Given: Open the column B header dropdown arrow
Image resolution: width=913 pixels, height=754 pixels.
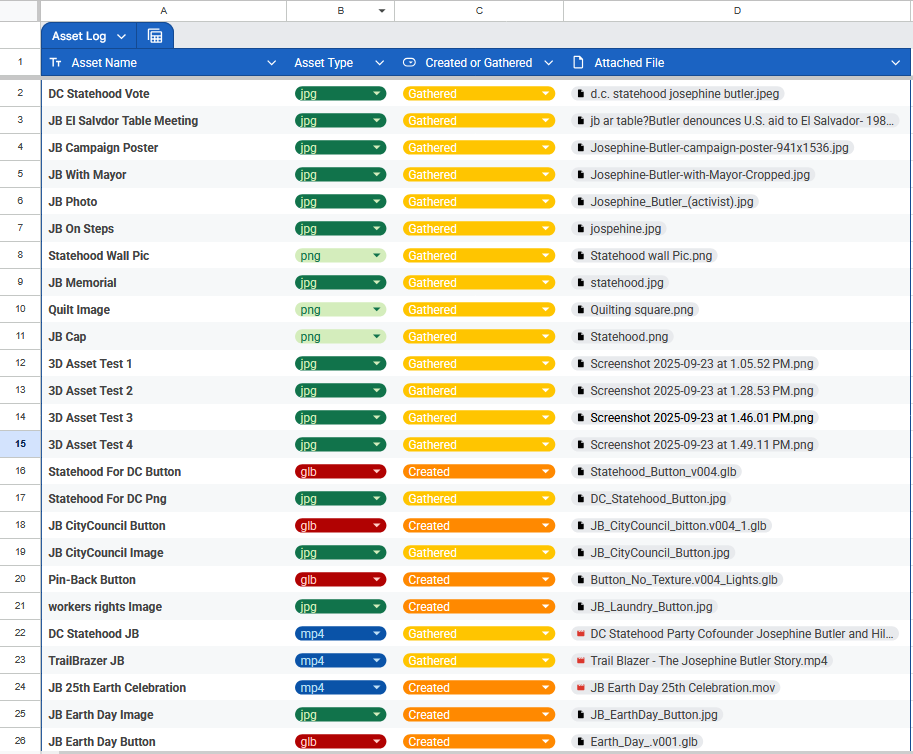Looking at the screenshot, I should pos(381,11).
